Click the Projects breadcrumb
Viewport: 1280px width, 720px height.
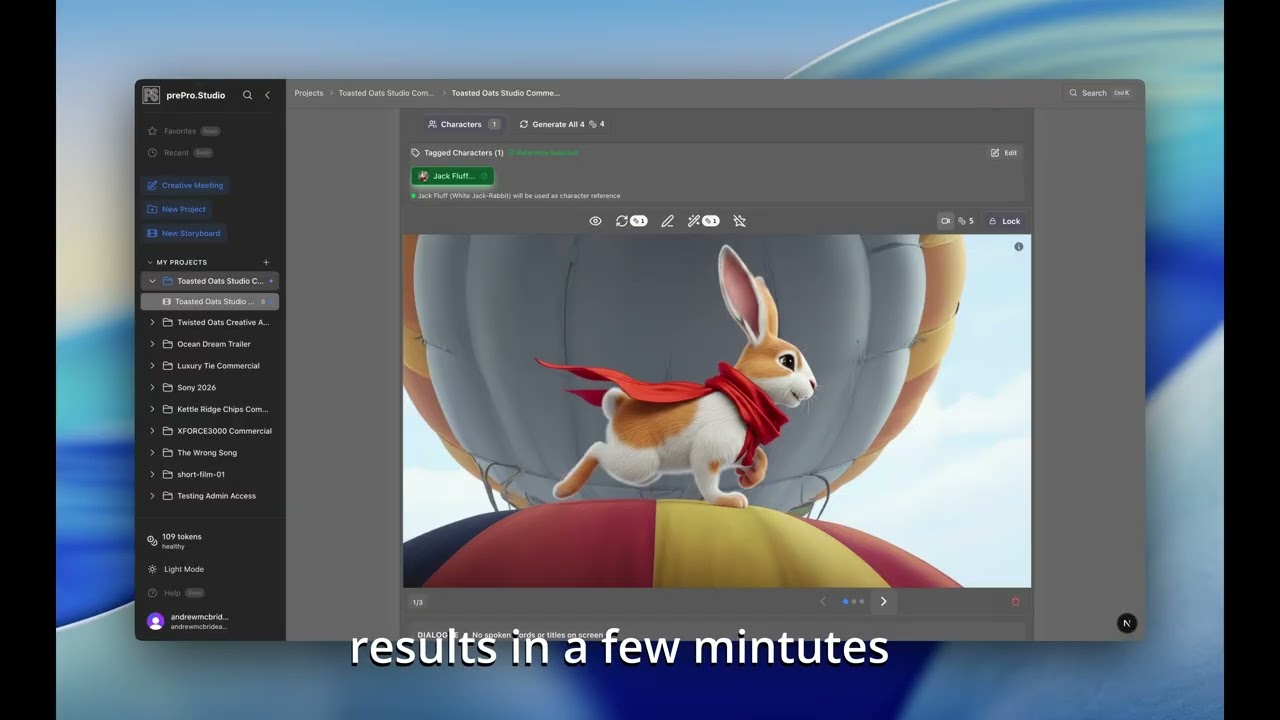click(x=309, y=93)
